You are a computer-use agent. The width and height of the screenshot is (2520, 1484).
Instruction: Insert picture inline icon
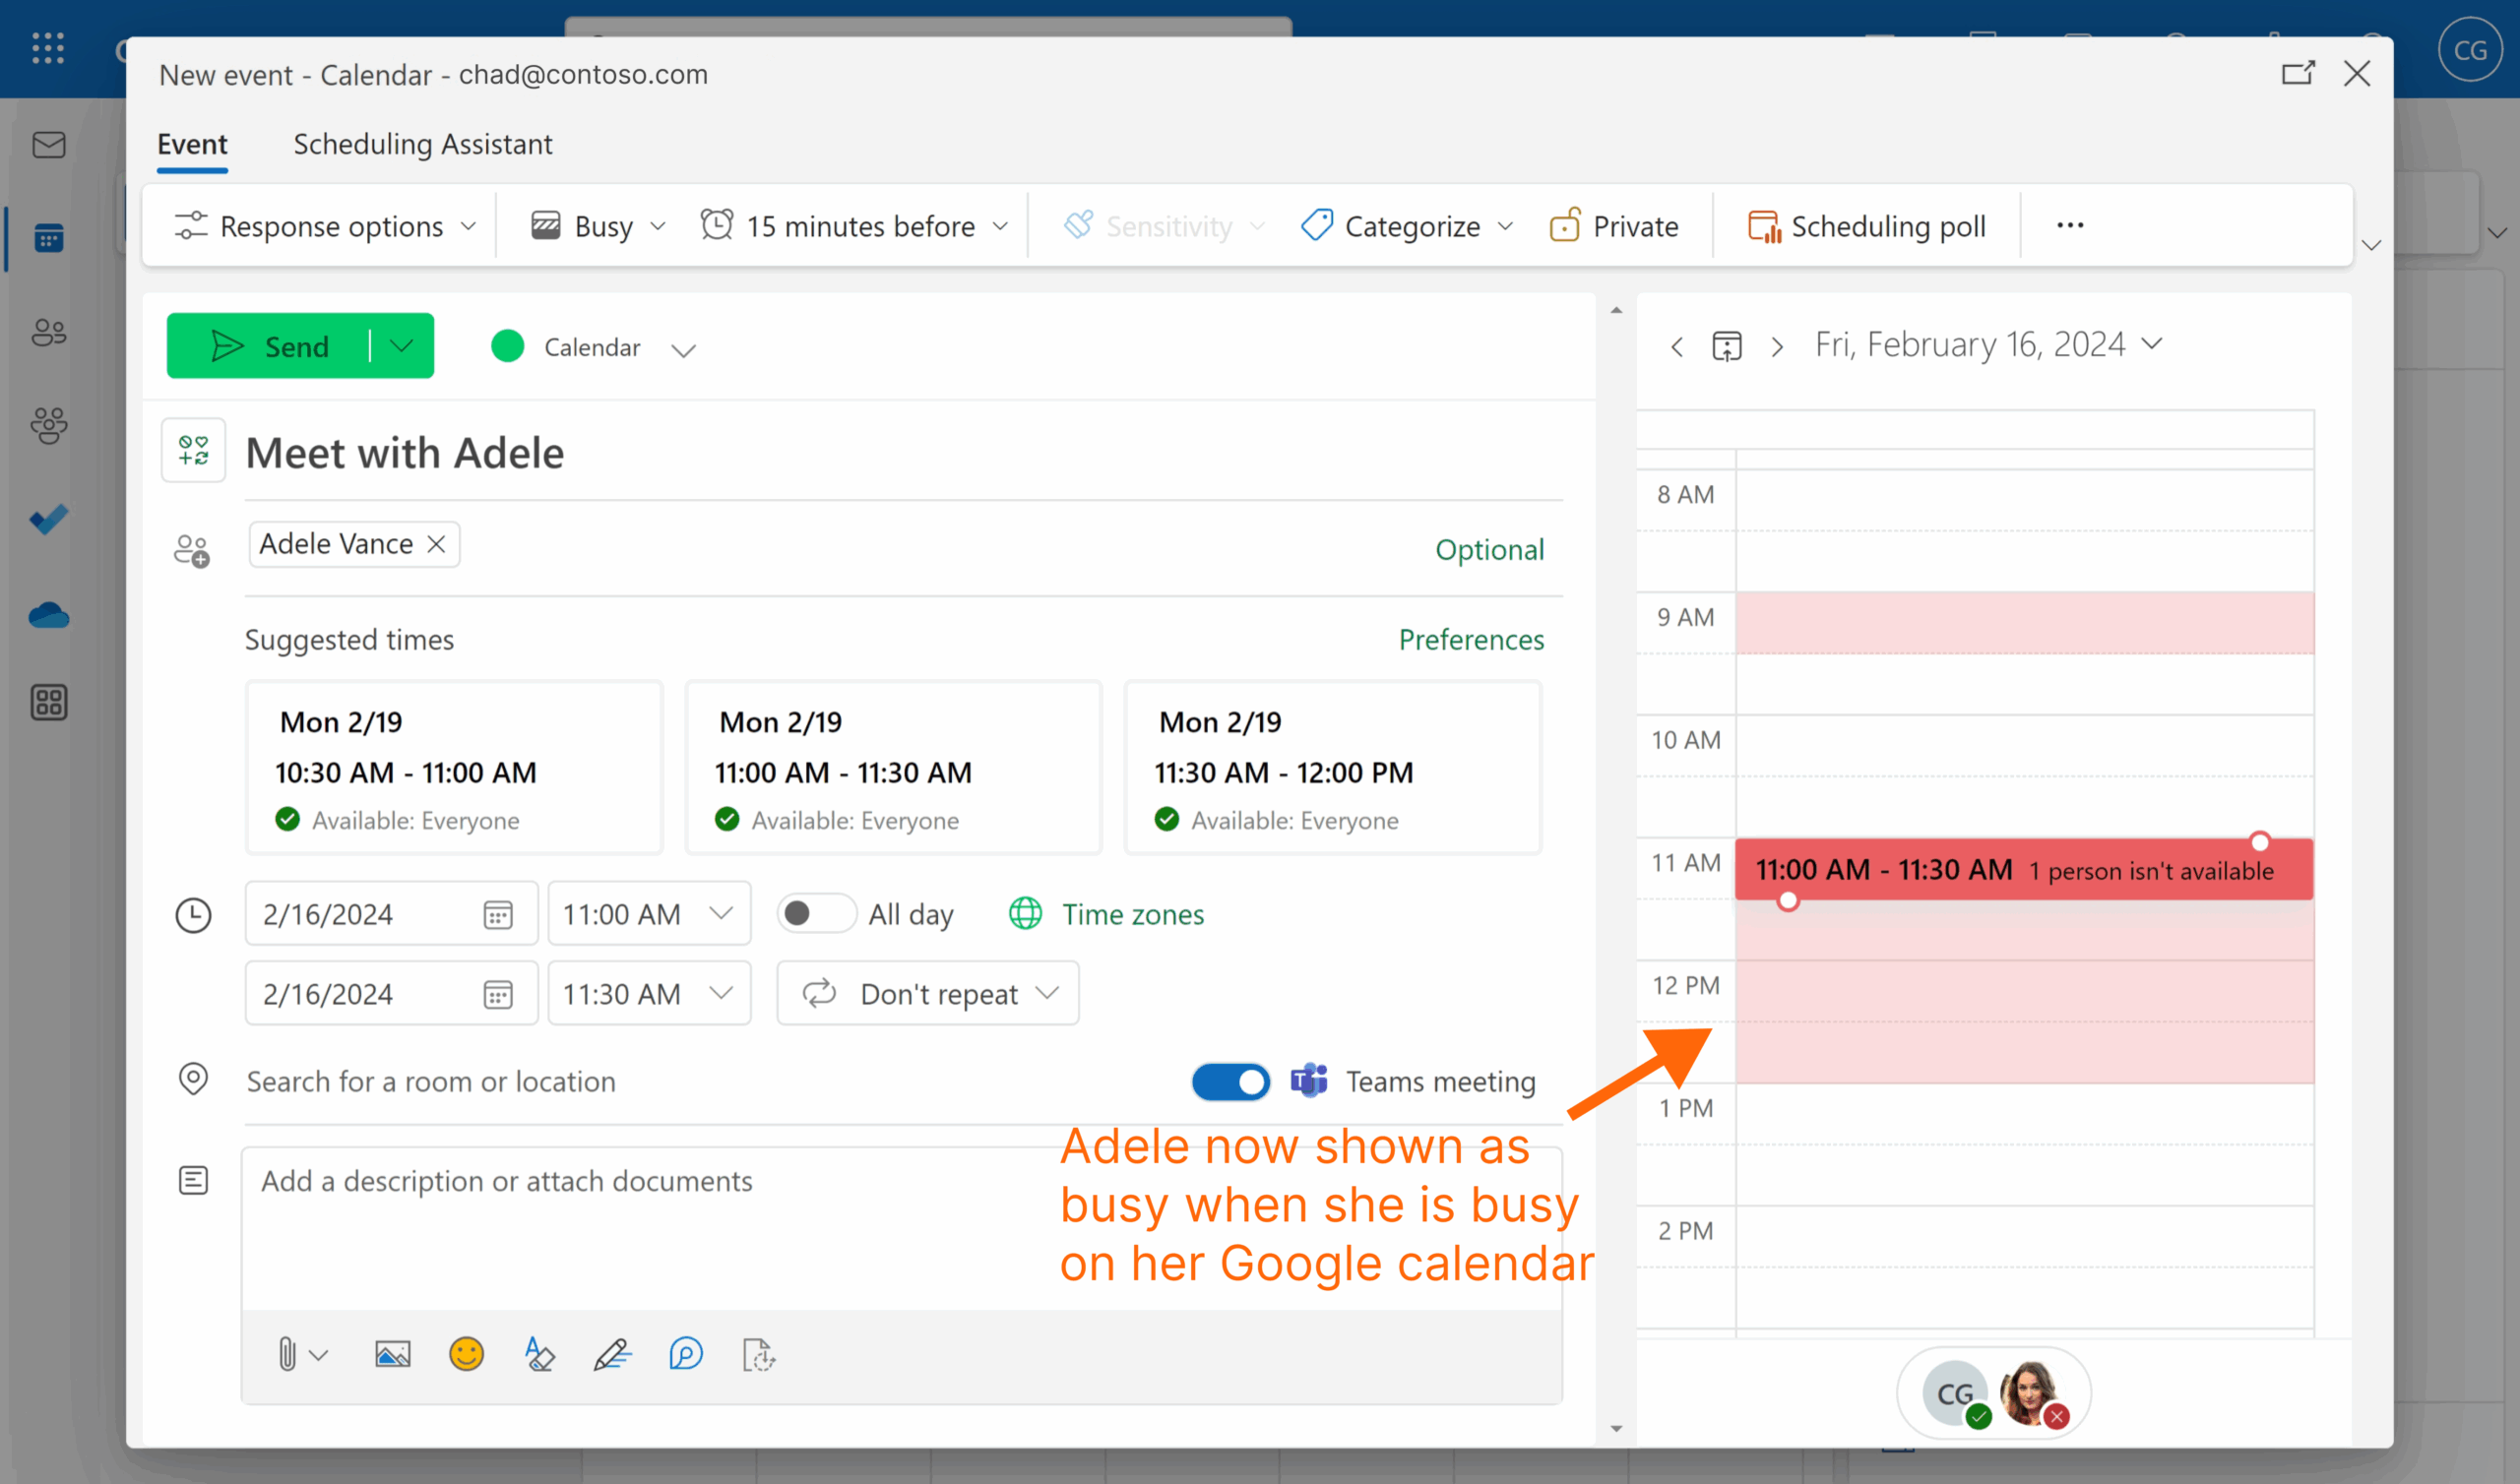point(392,1355)
